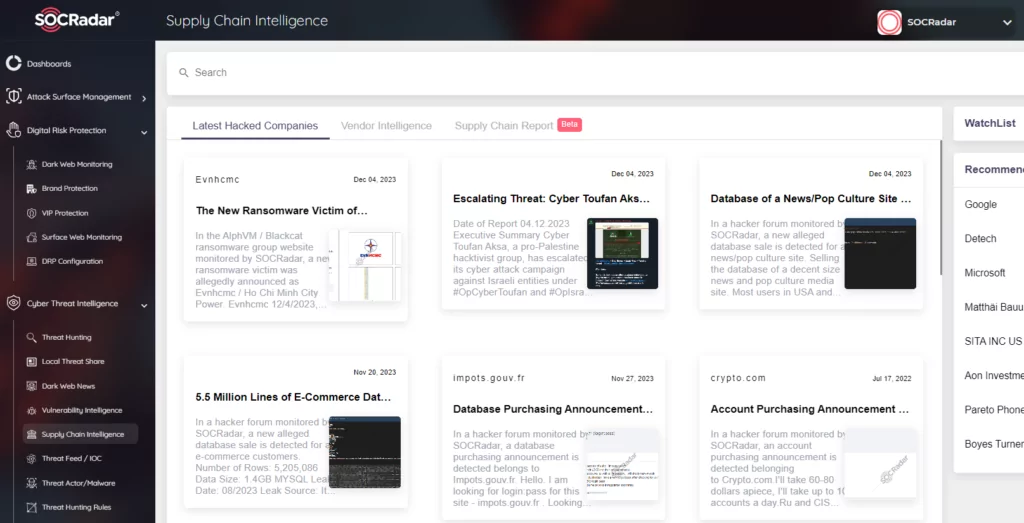Viewport: 1024px width, 523px height.
Task: Go to Vulnerability Intelligence
Action: 82,410
